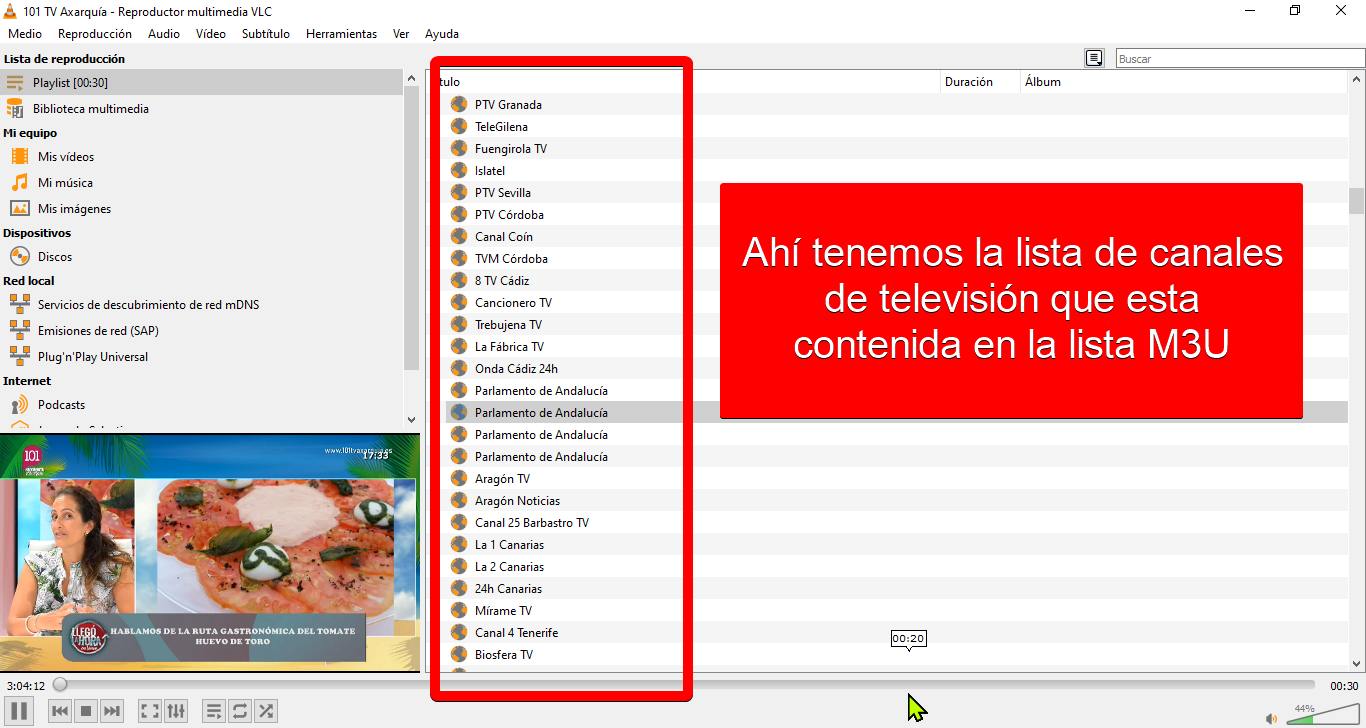Open the Medio menu

(25, 33)
